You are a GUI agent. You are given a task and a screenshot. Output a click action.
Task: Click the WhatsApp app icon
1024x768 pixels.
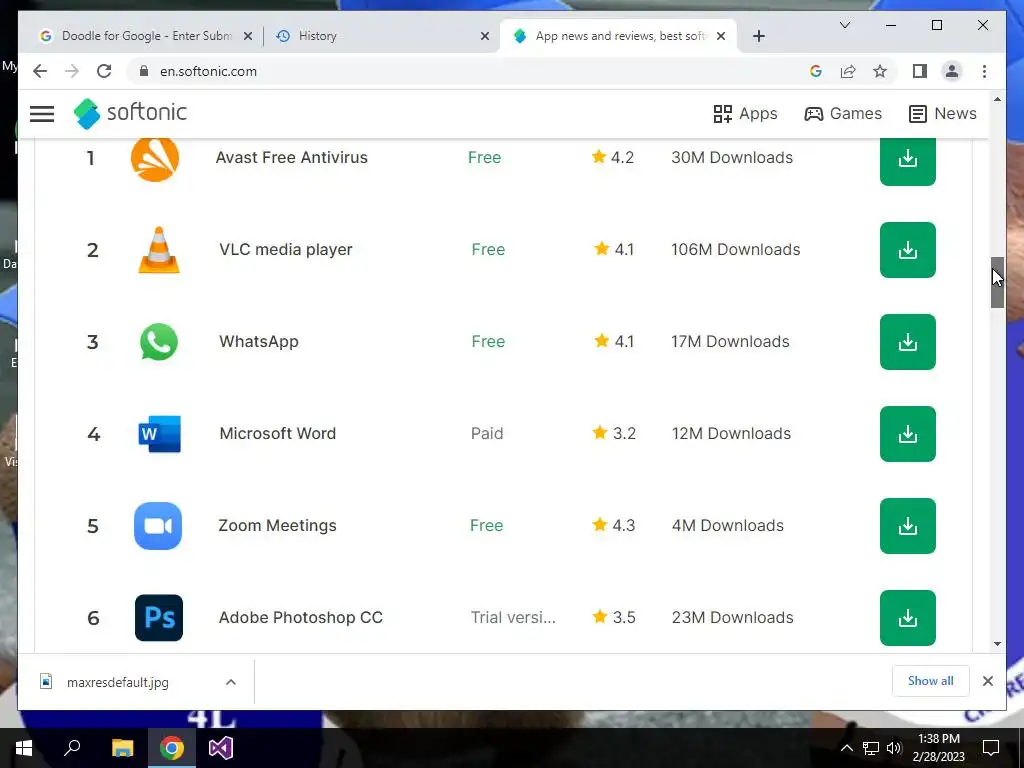(159, 342)
